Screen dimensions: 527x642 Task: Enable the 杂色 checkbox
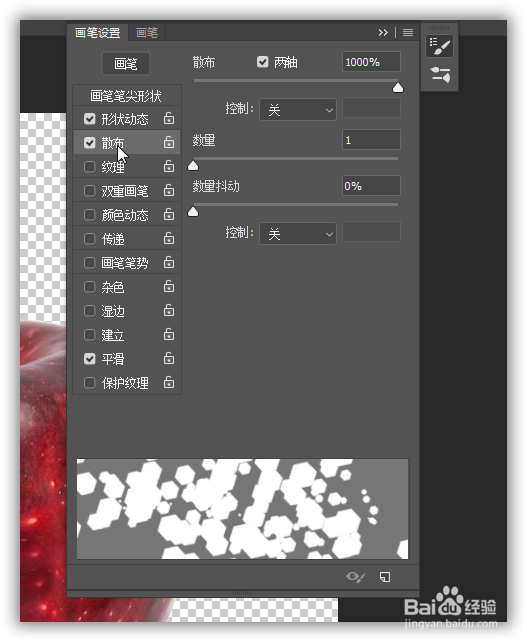(89, 287)
